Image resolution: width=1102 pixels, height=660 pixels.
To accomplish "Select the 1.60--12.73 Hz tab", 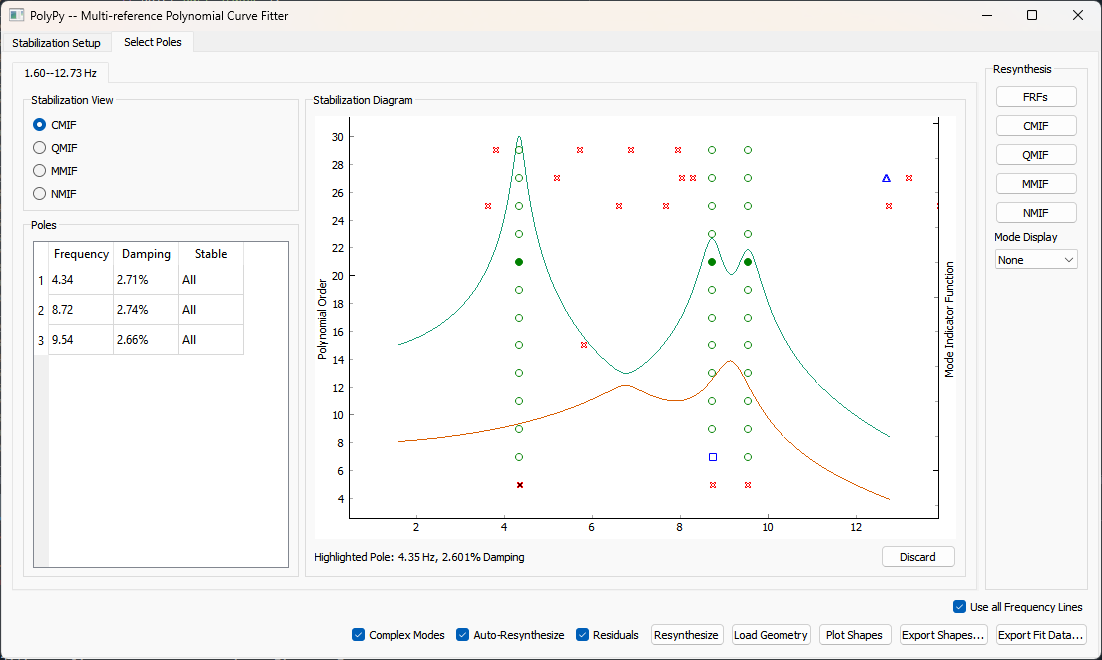I will [x=61, y=73].
